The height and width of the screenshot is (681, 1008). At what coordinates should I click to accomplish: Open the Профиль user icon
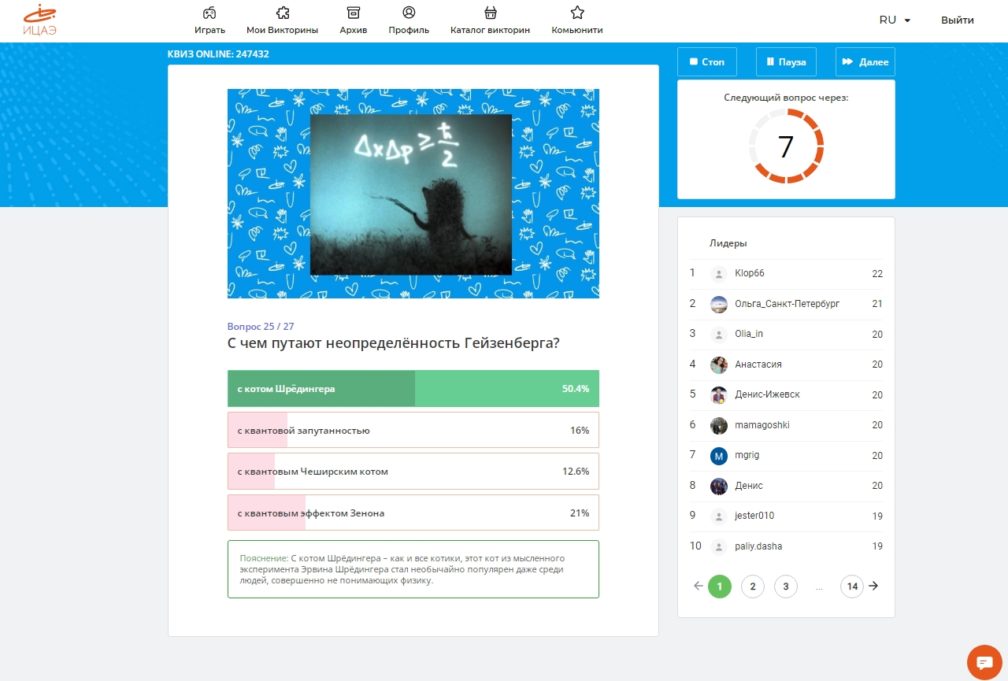[409, 13]
